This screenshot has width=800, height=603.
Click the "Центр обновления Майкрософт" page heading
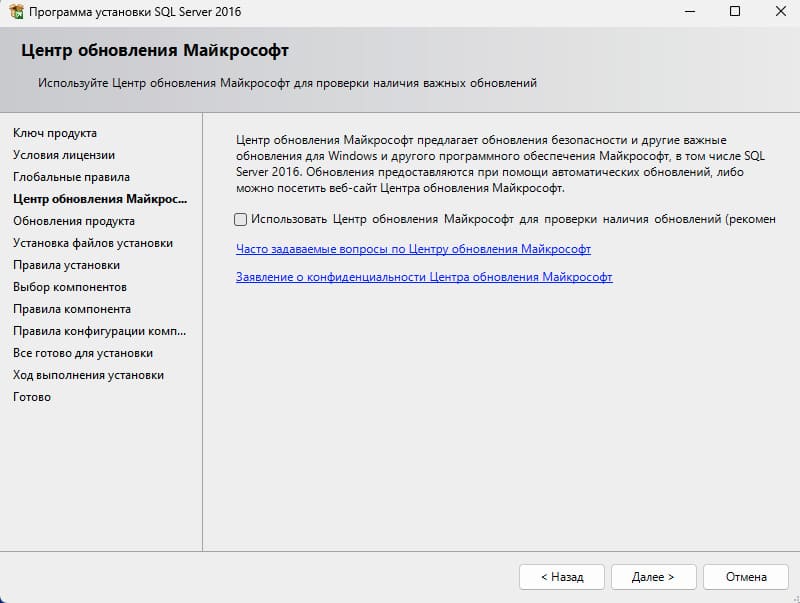(155, 51)
